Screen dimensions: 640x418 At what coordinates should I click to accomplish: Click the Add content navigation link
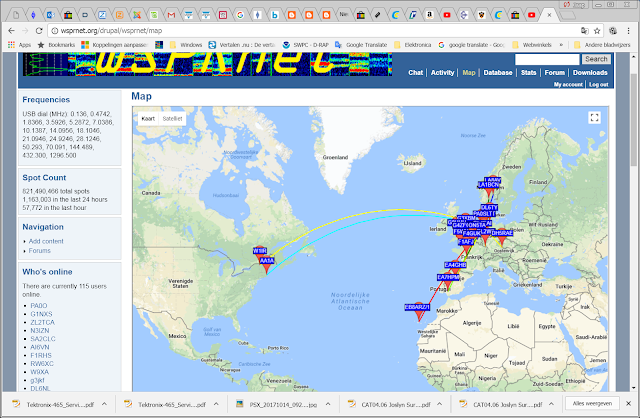(46, 241)
